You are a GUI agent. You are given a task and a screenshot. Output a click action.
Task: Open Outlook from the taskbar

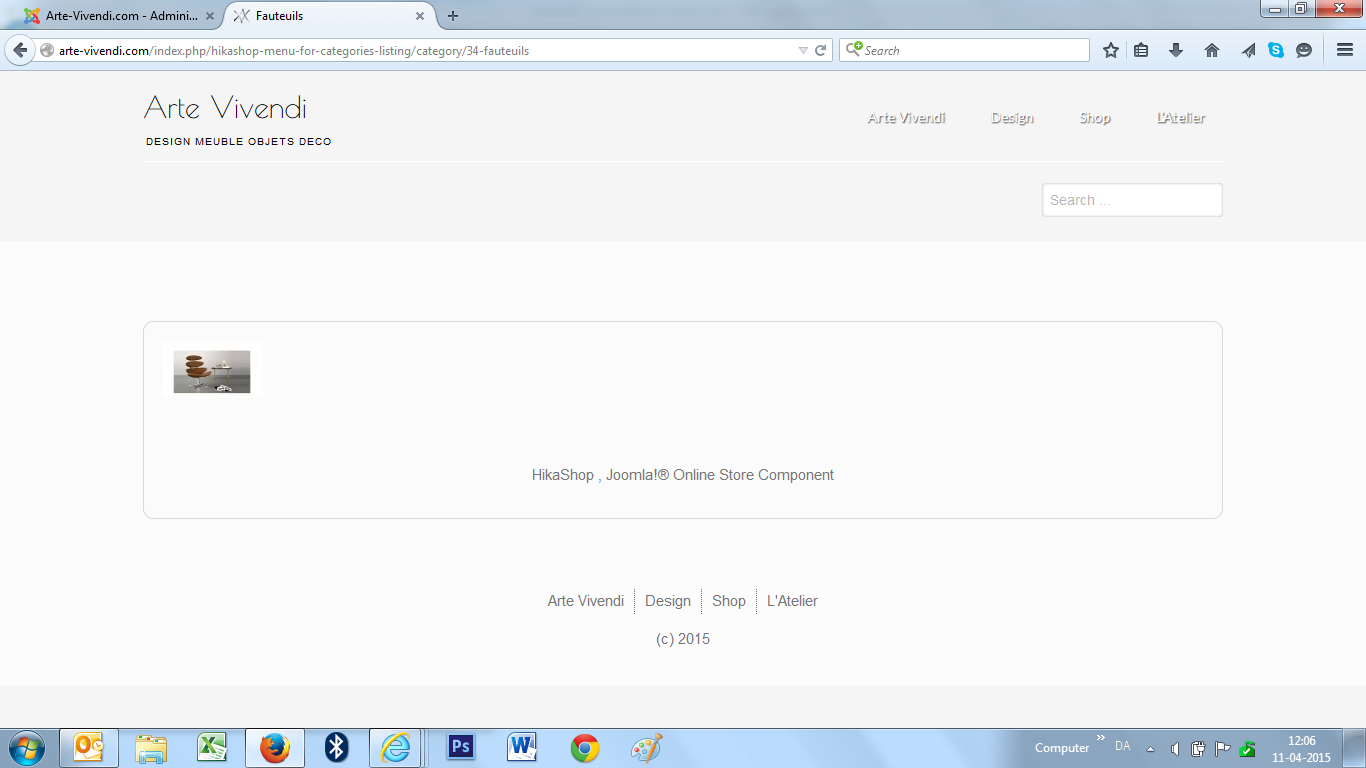tap(89, 748)
